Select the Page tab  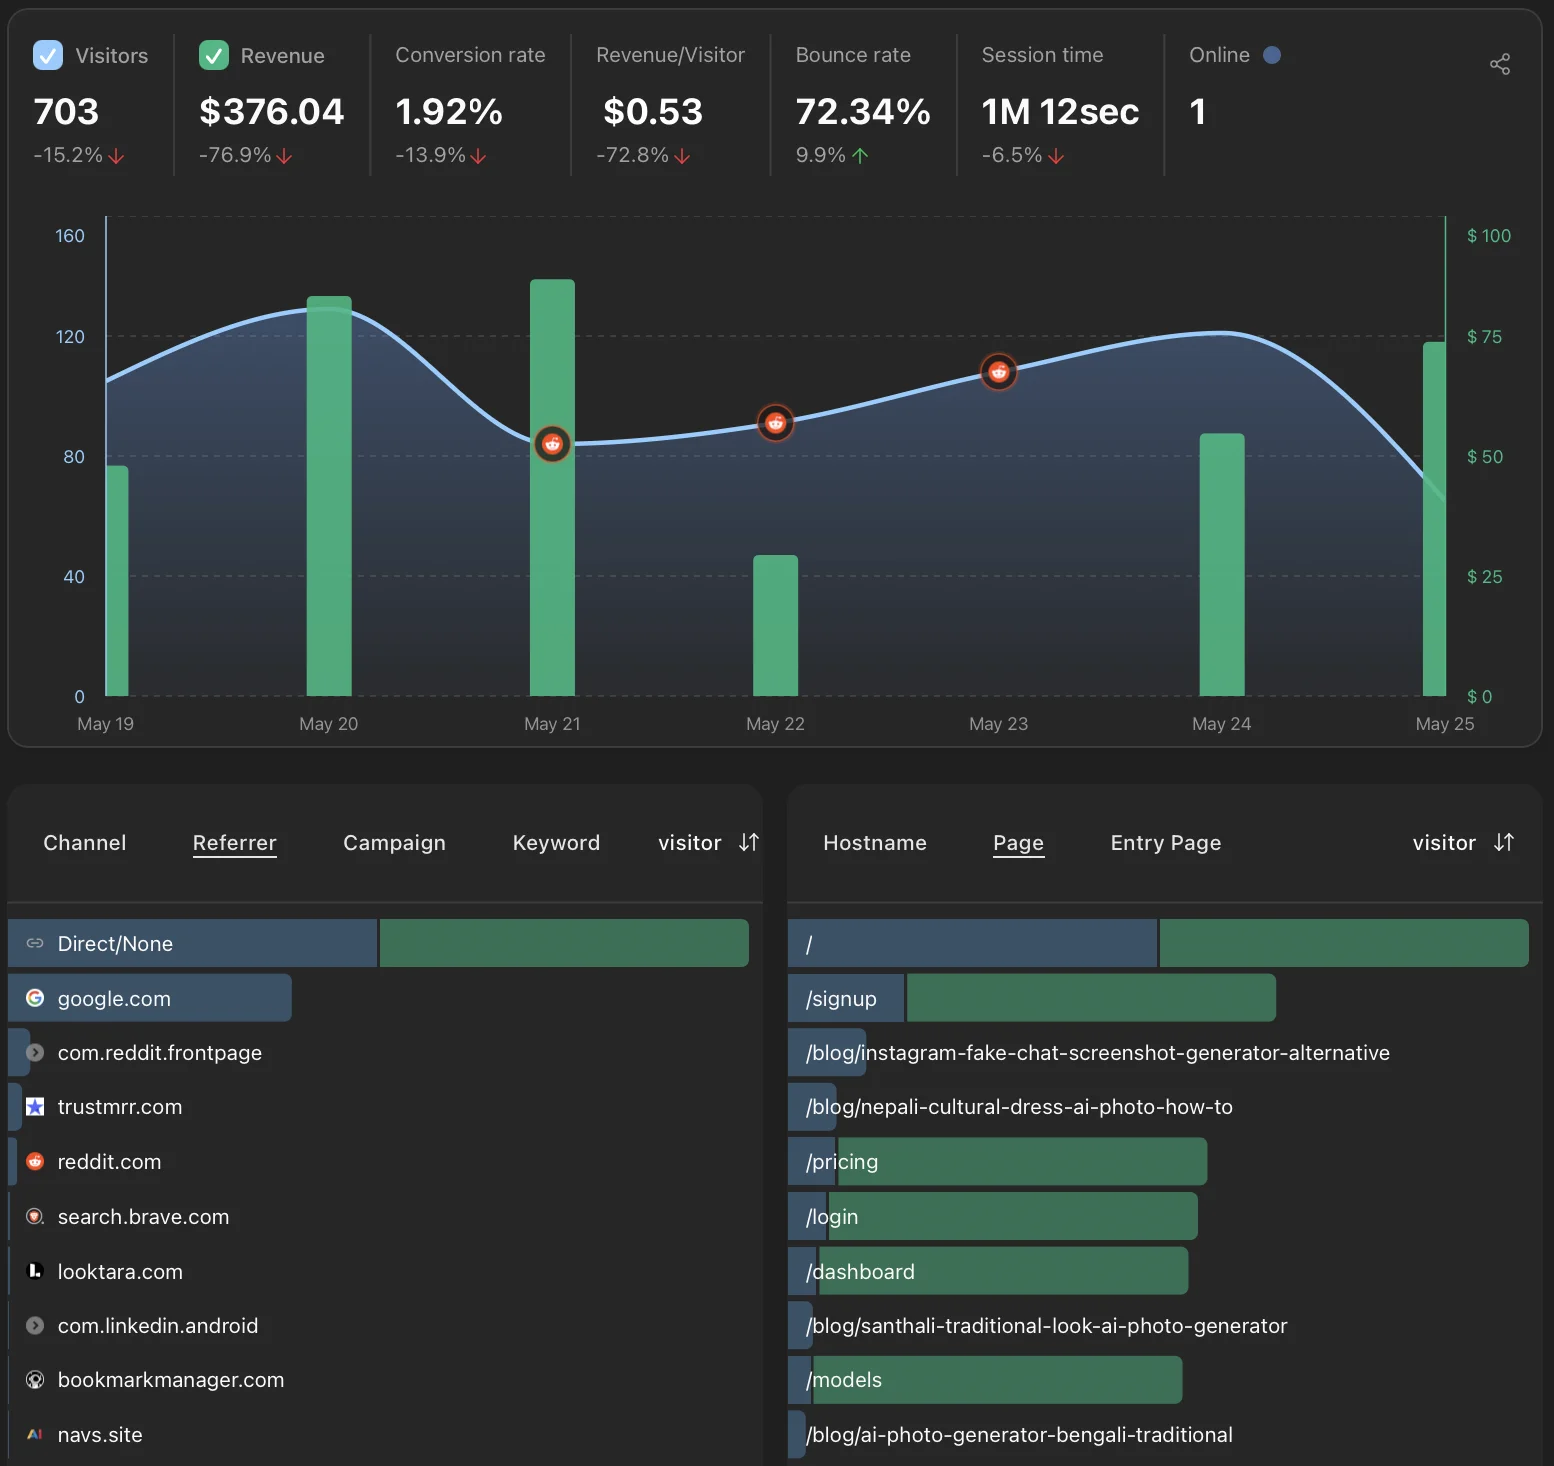tap(1018, 843)
